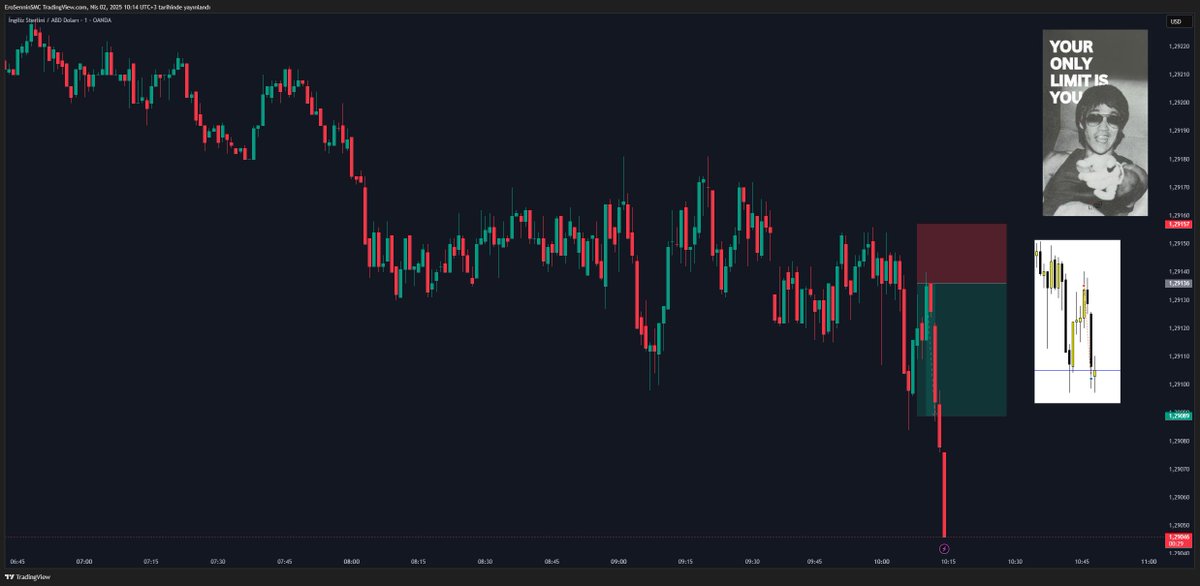Click the 10:30 label on time axis

coord(1014,563)
